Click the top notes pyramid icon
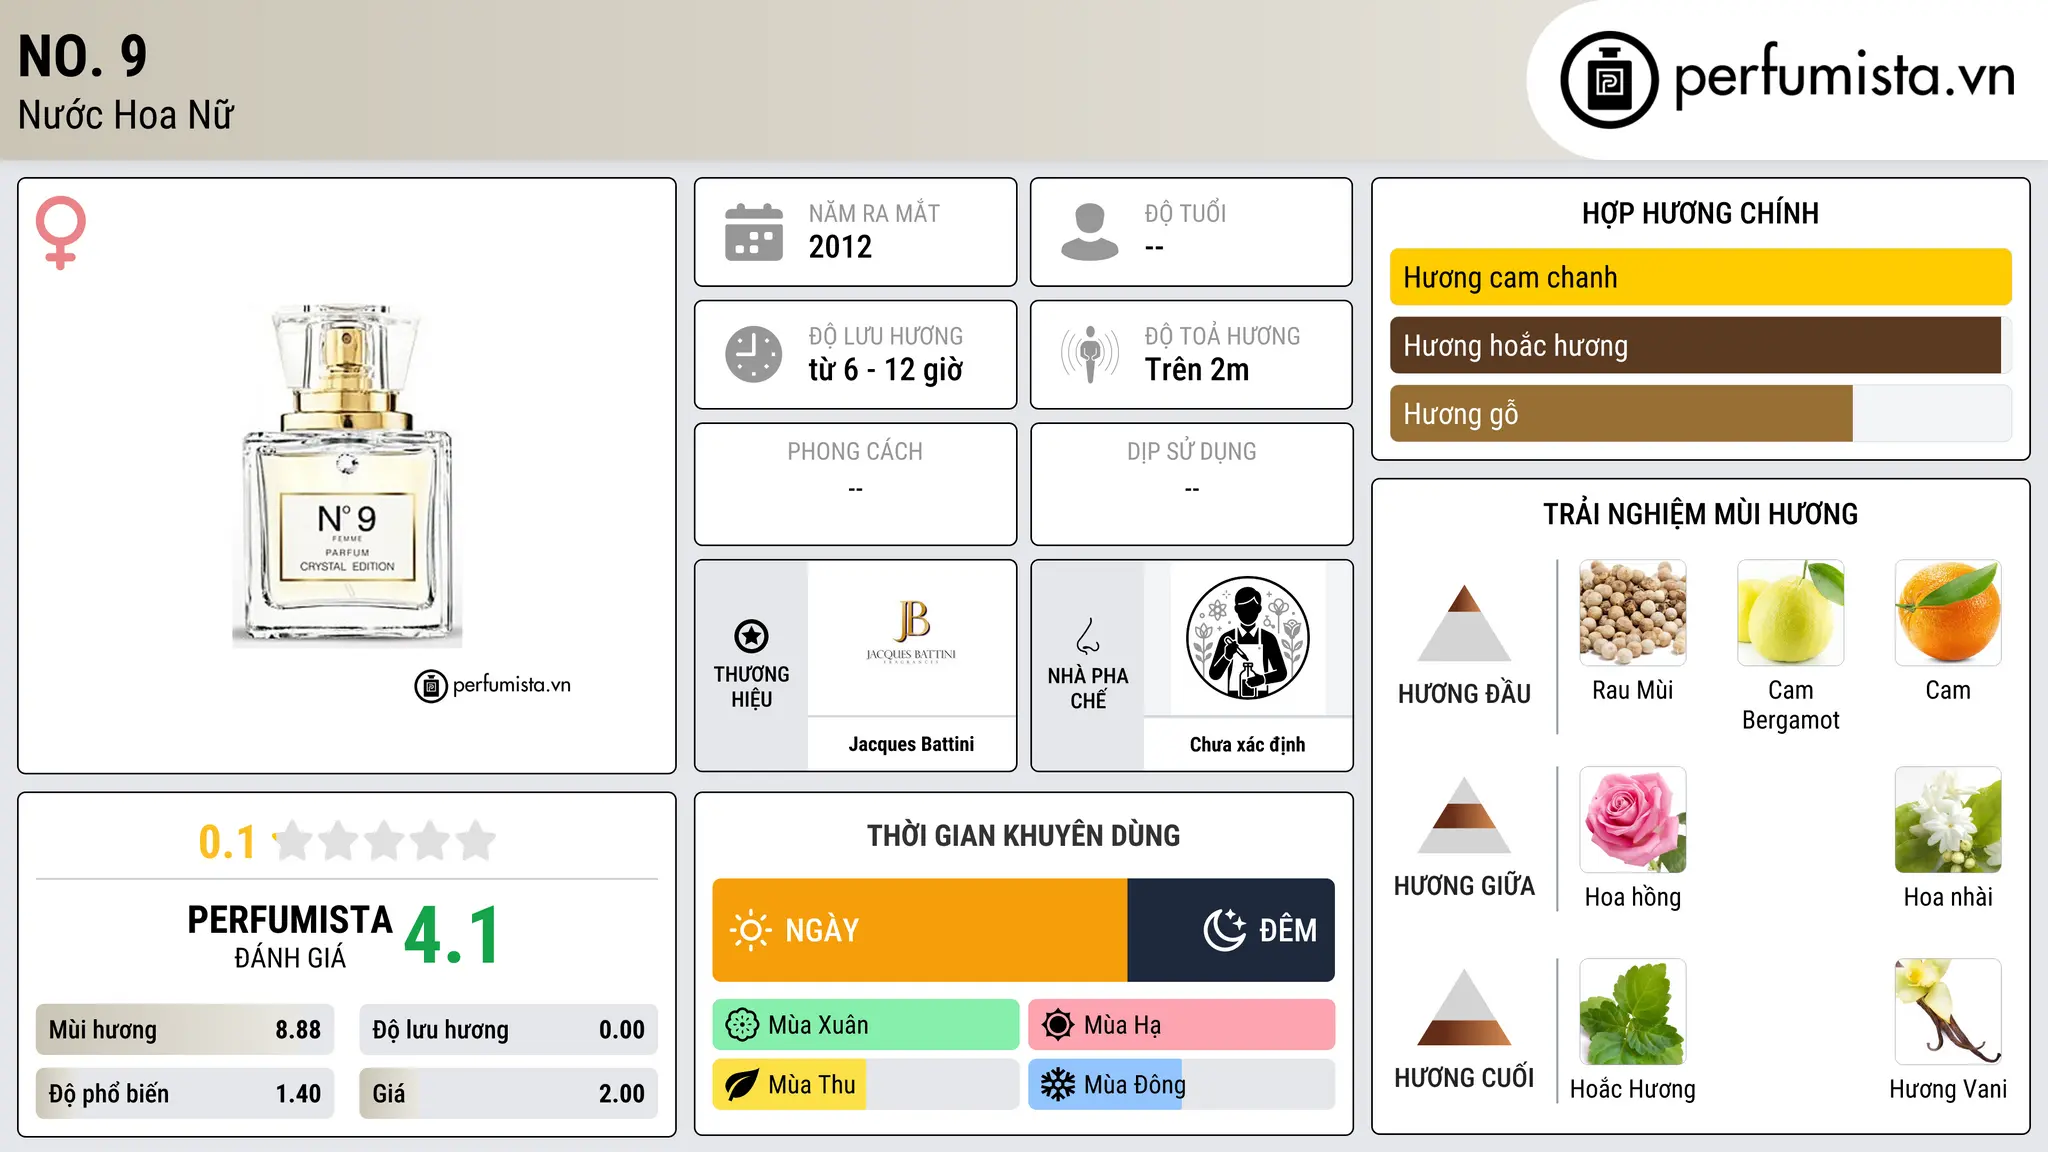 pyautogui.click(x=1464, y=623)
